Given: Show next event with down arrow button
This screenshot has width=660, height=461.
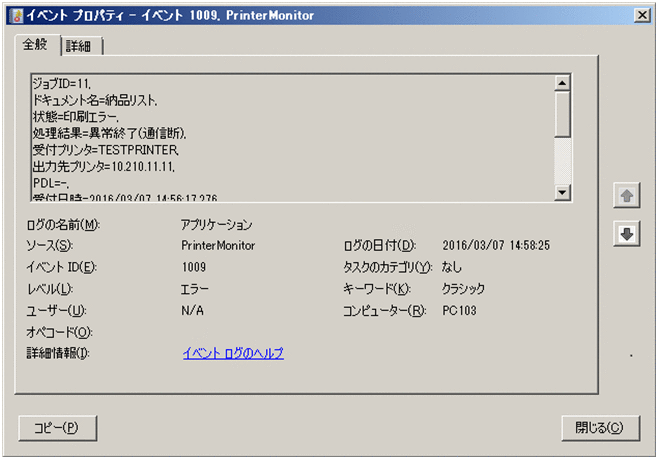Looking at the screenshot, I should [x=626, y=234].
